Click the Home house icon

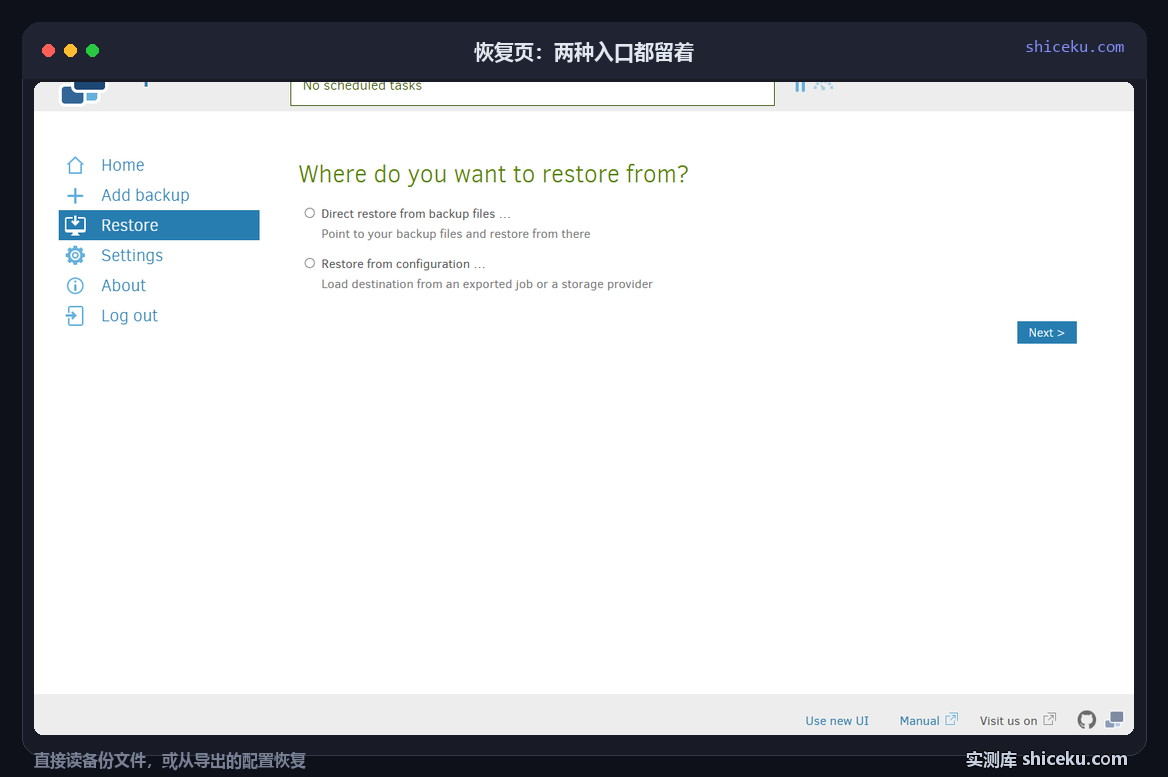[75, 165]
